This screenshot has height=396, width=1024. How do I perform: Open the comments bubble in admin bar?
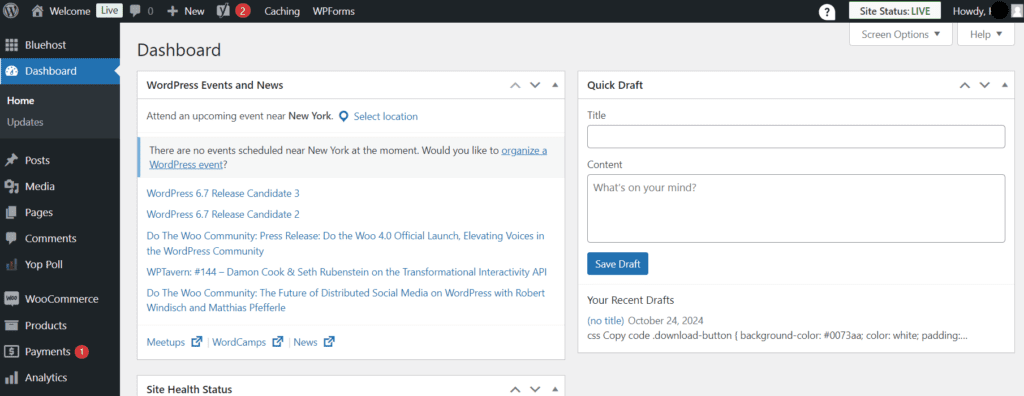(141, 11)
